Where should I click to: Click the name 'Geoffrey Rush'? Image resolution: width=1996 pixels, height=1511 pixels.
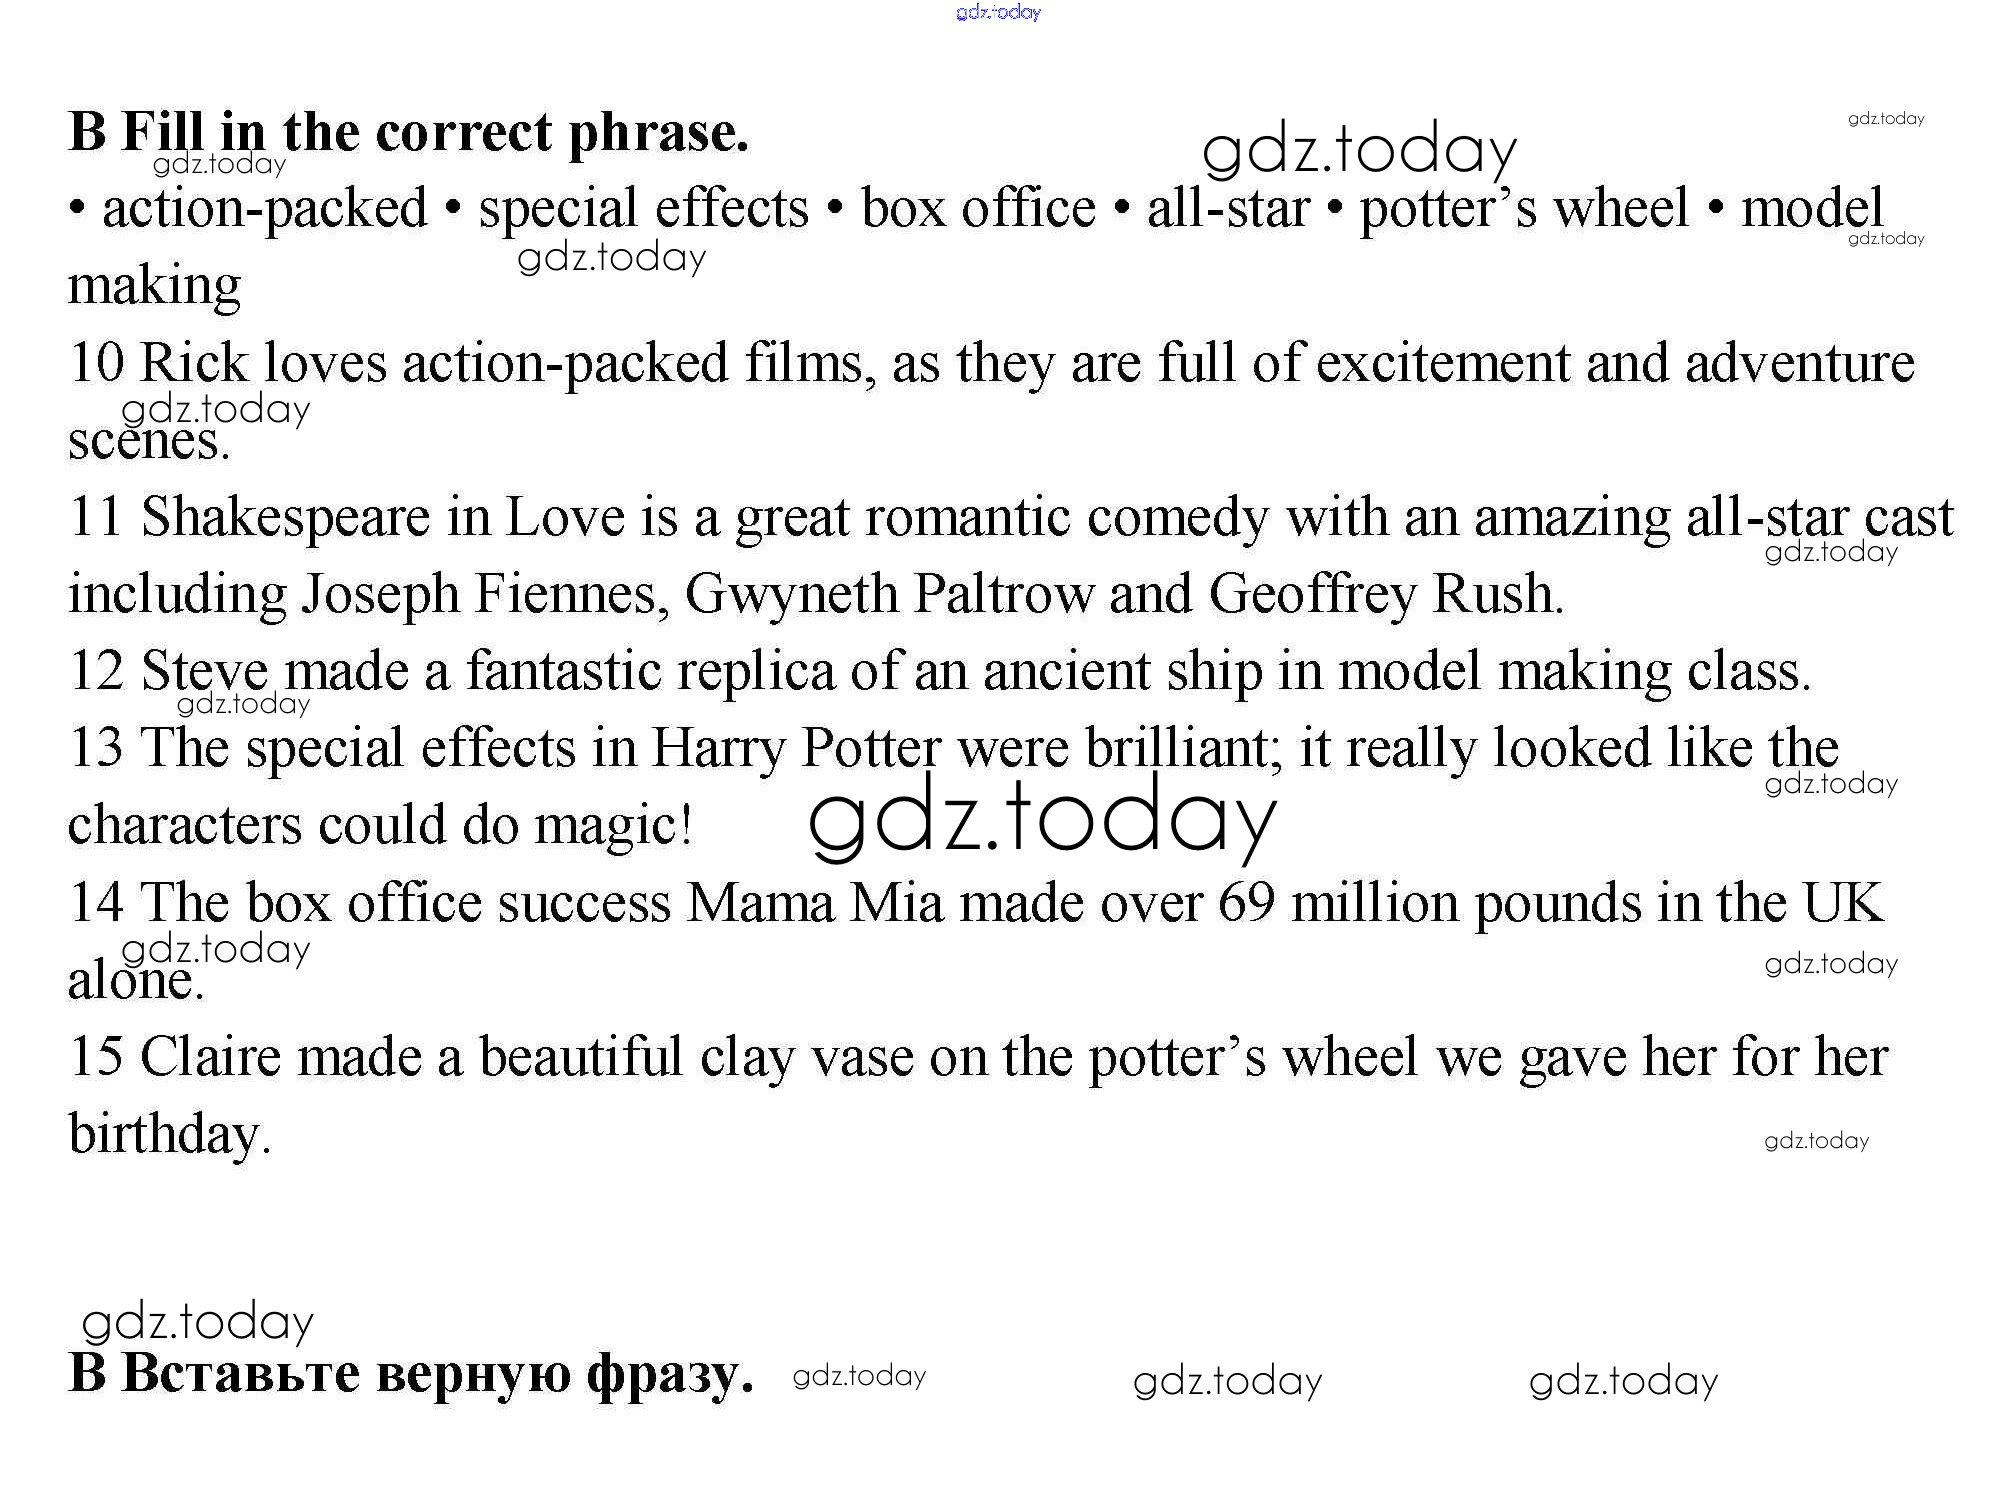pyautogui.click(x=1385, y=594)
